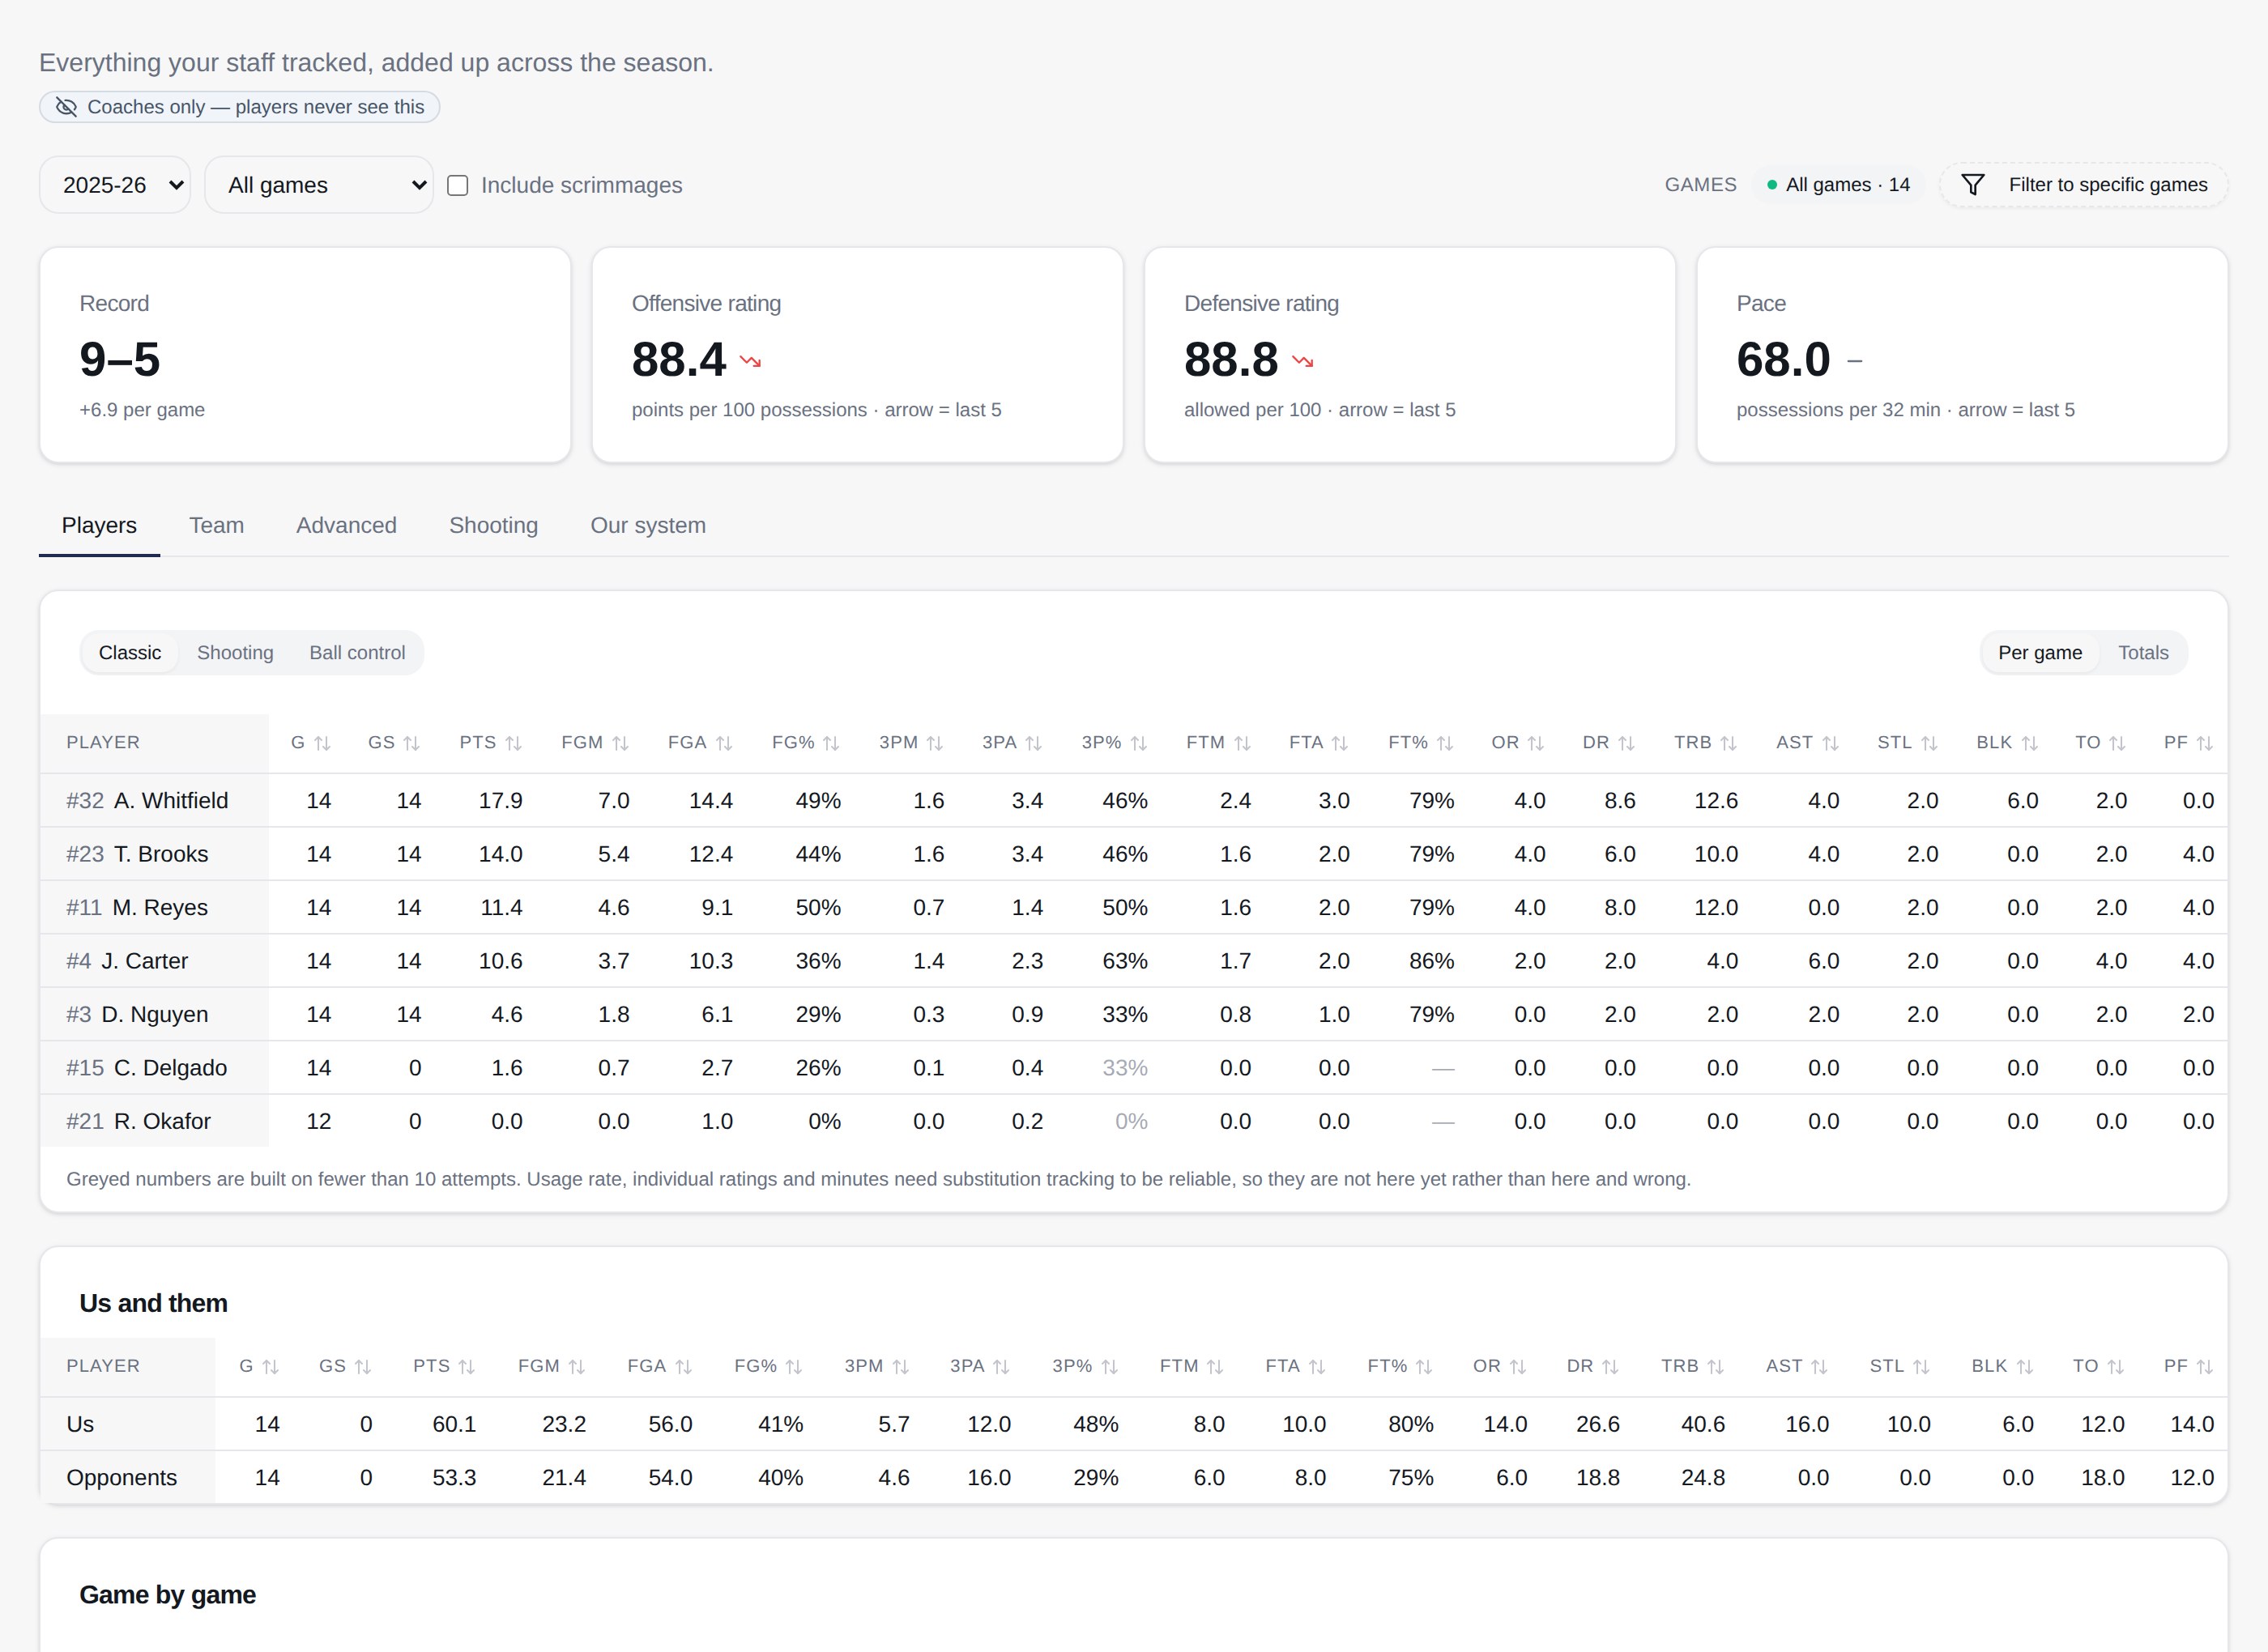The image size is (2268, 1652).
Task: Open the Our system tab
Action: 648,526
